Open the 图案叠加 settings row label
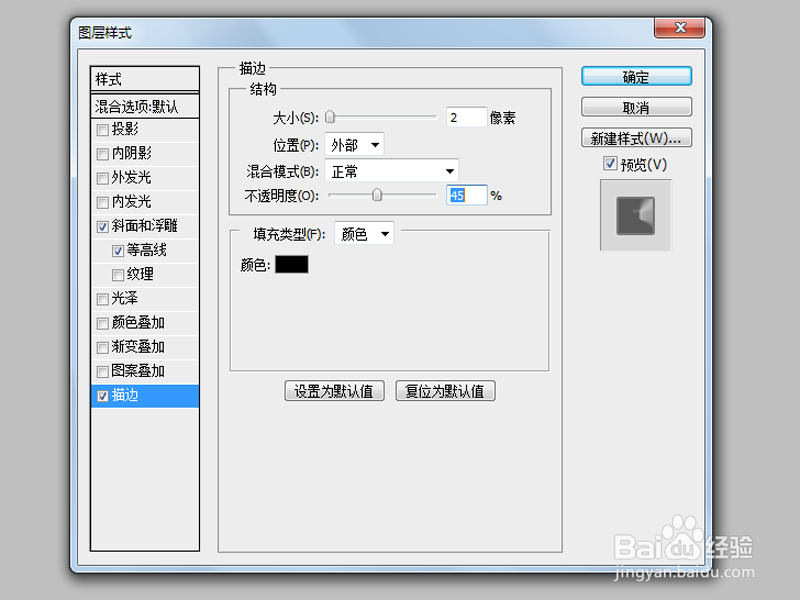800x600 pixels. [138, 371]
